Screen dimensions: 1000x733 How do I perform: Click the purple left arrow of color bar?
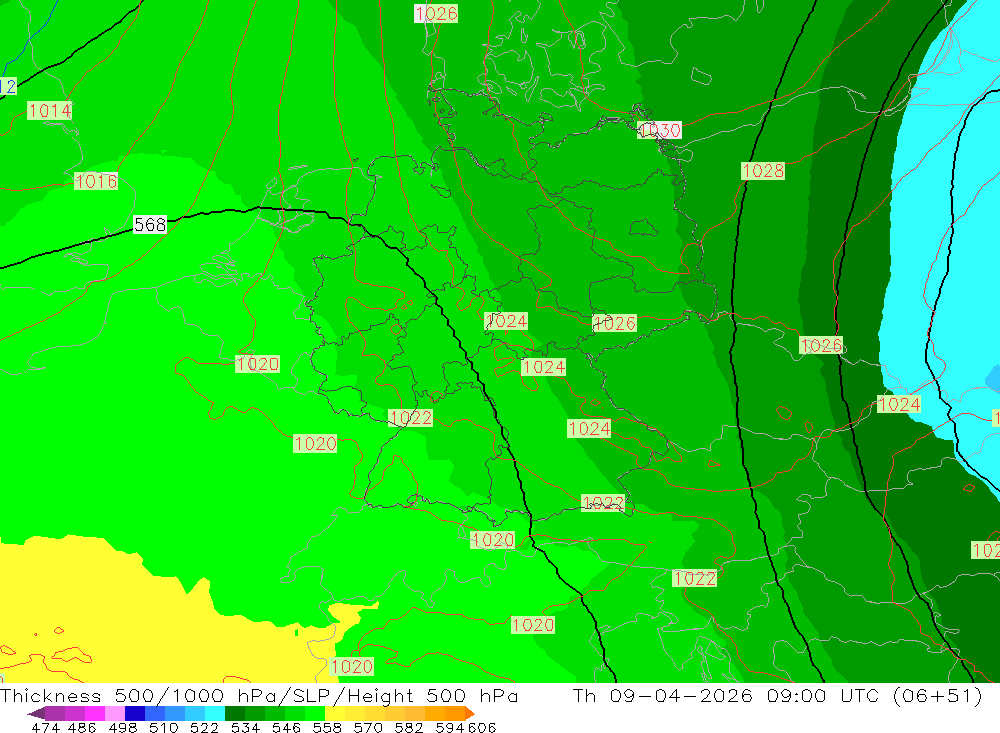coord(36,713)
